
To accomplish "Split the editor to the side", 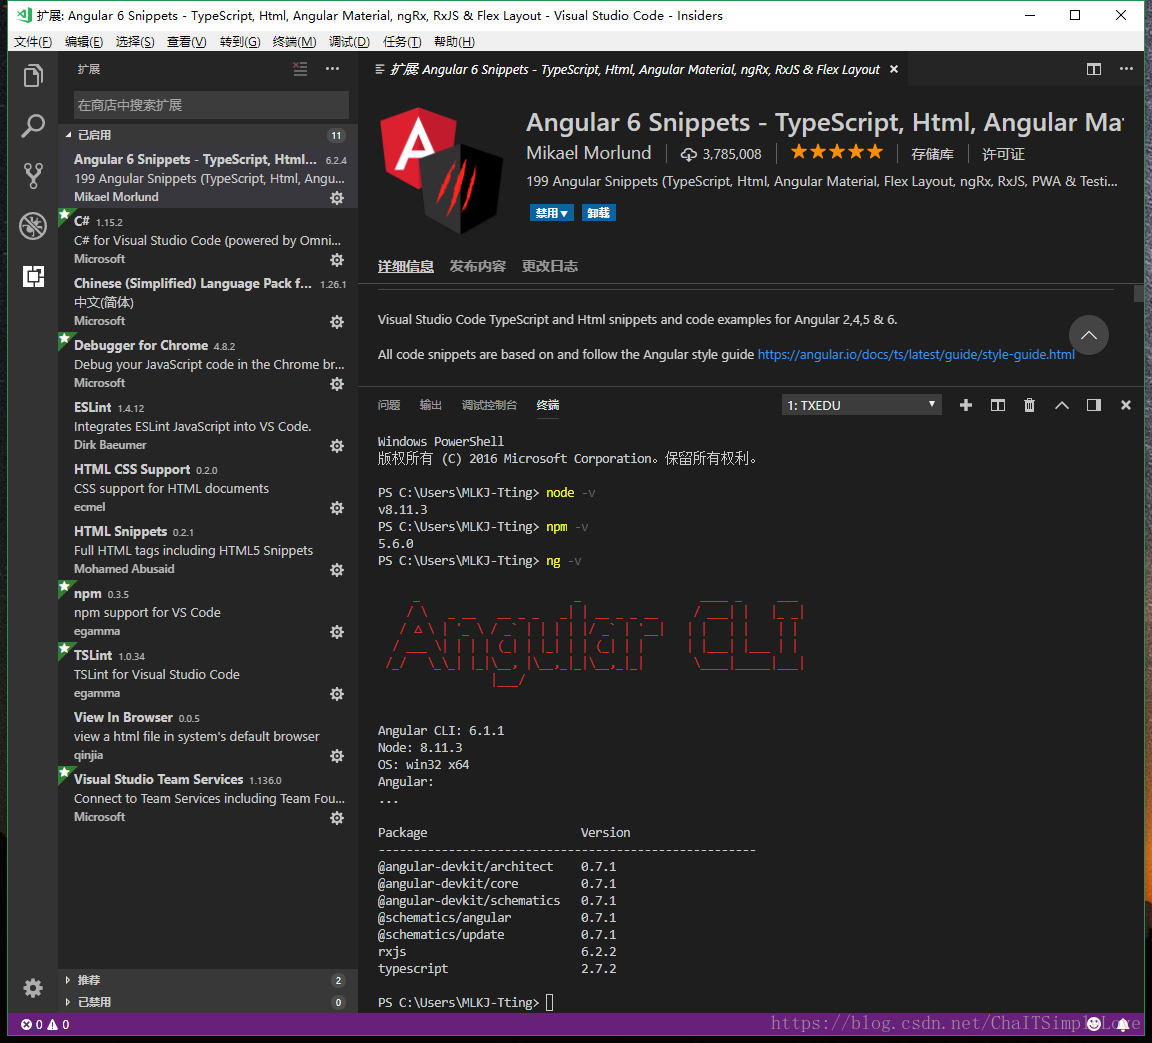I will [1094, 69].
